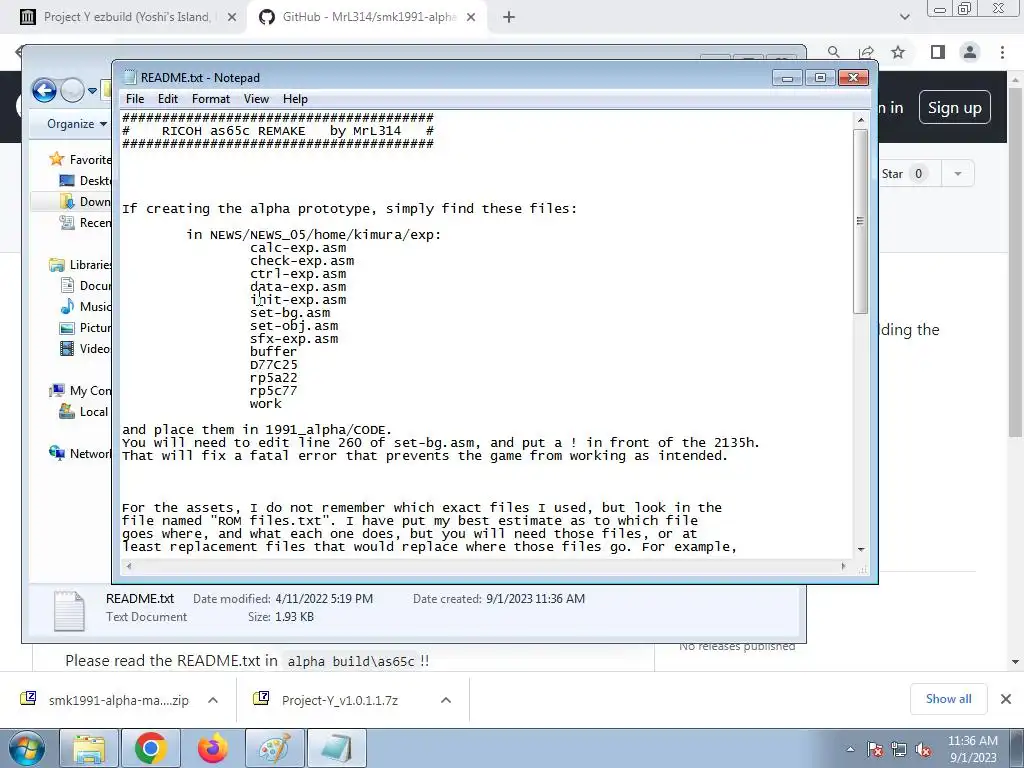
Task: Open the Notepad File menu
Action: 135,99
